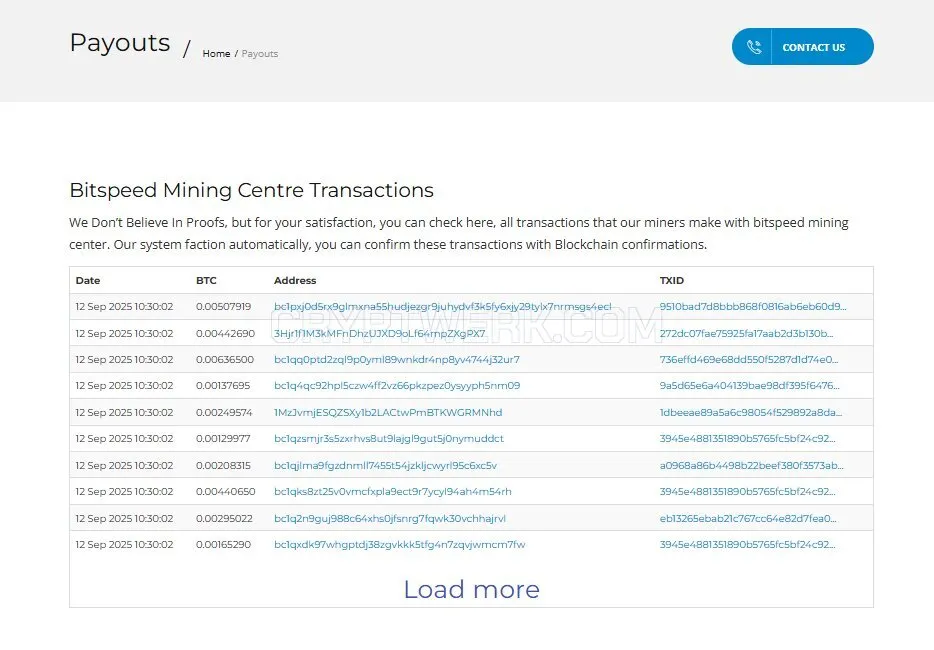Open TXID 272dc07fae75925fa17aab2d3b130b...

[x=746, y=333]
